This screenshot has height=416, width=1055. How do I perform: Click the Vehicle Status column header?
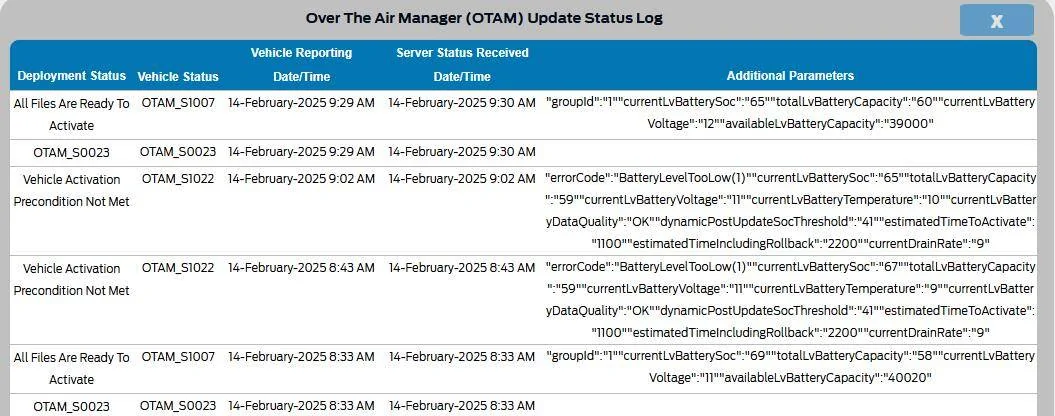click(x=178, y=77)
